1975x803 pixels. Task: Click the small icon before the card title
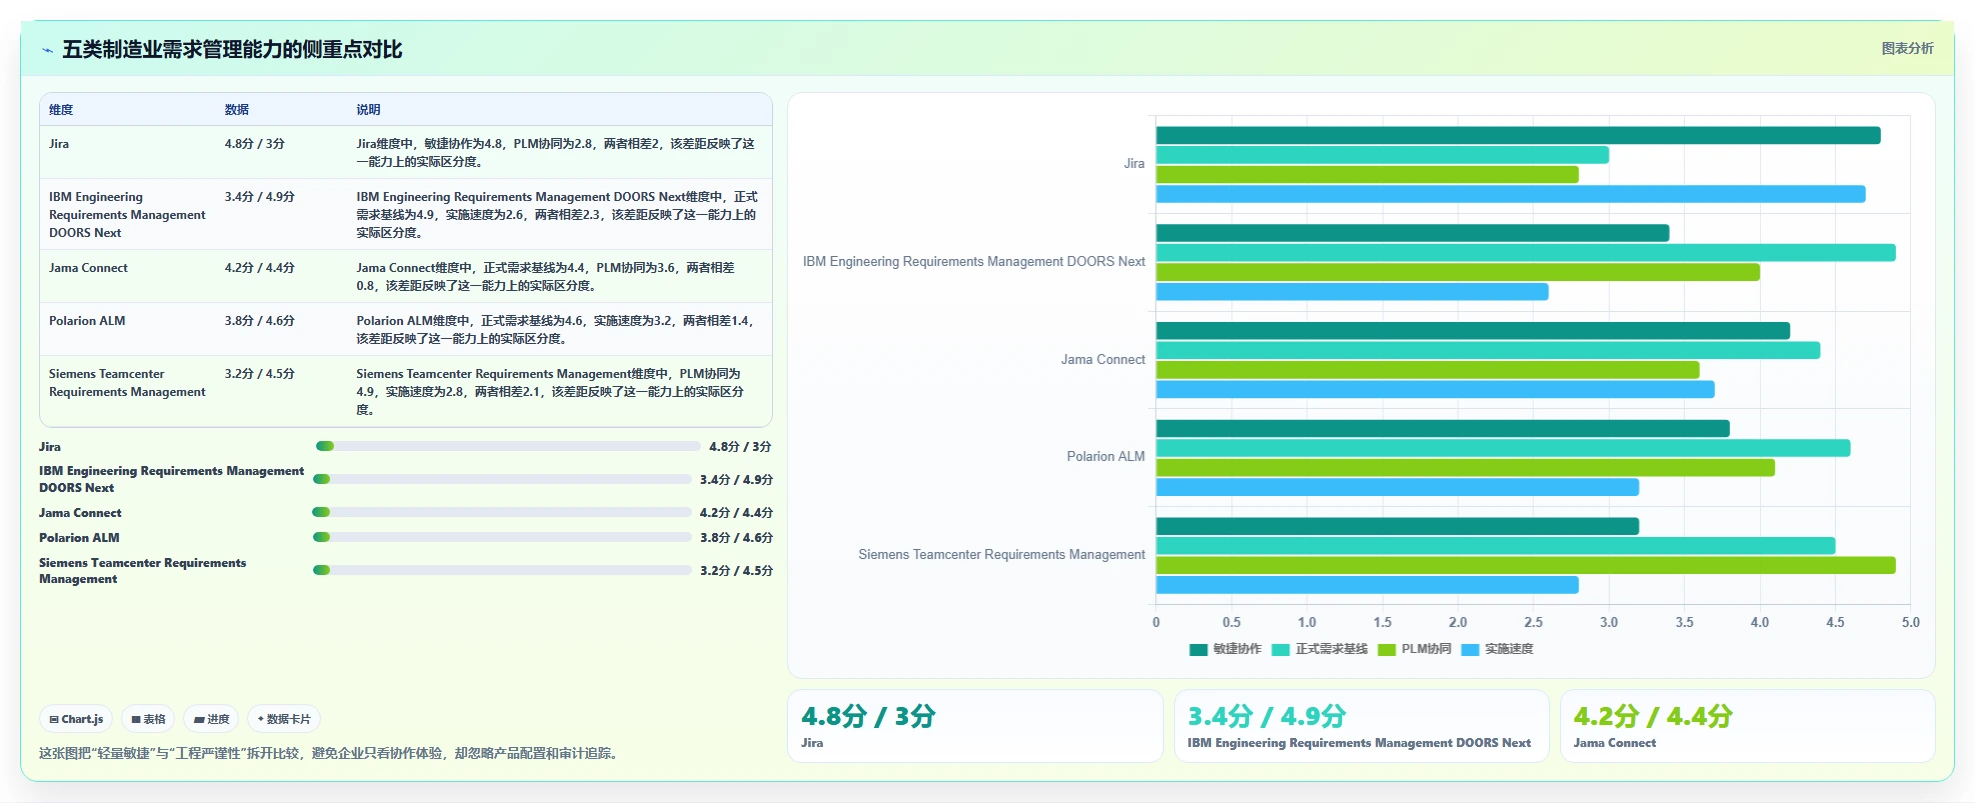pos(47,50)
